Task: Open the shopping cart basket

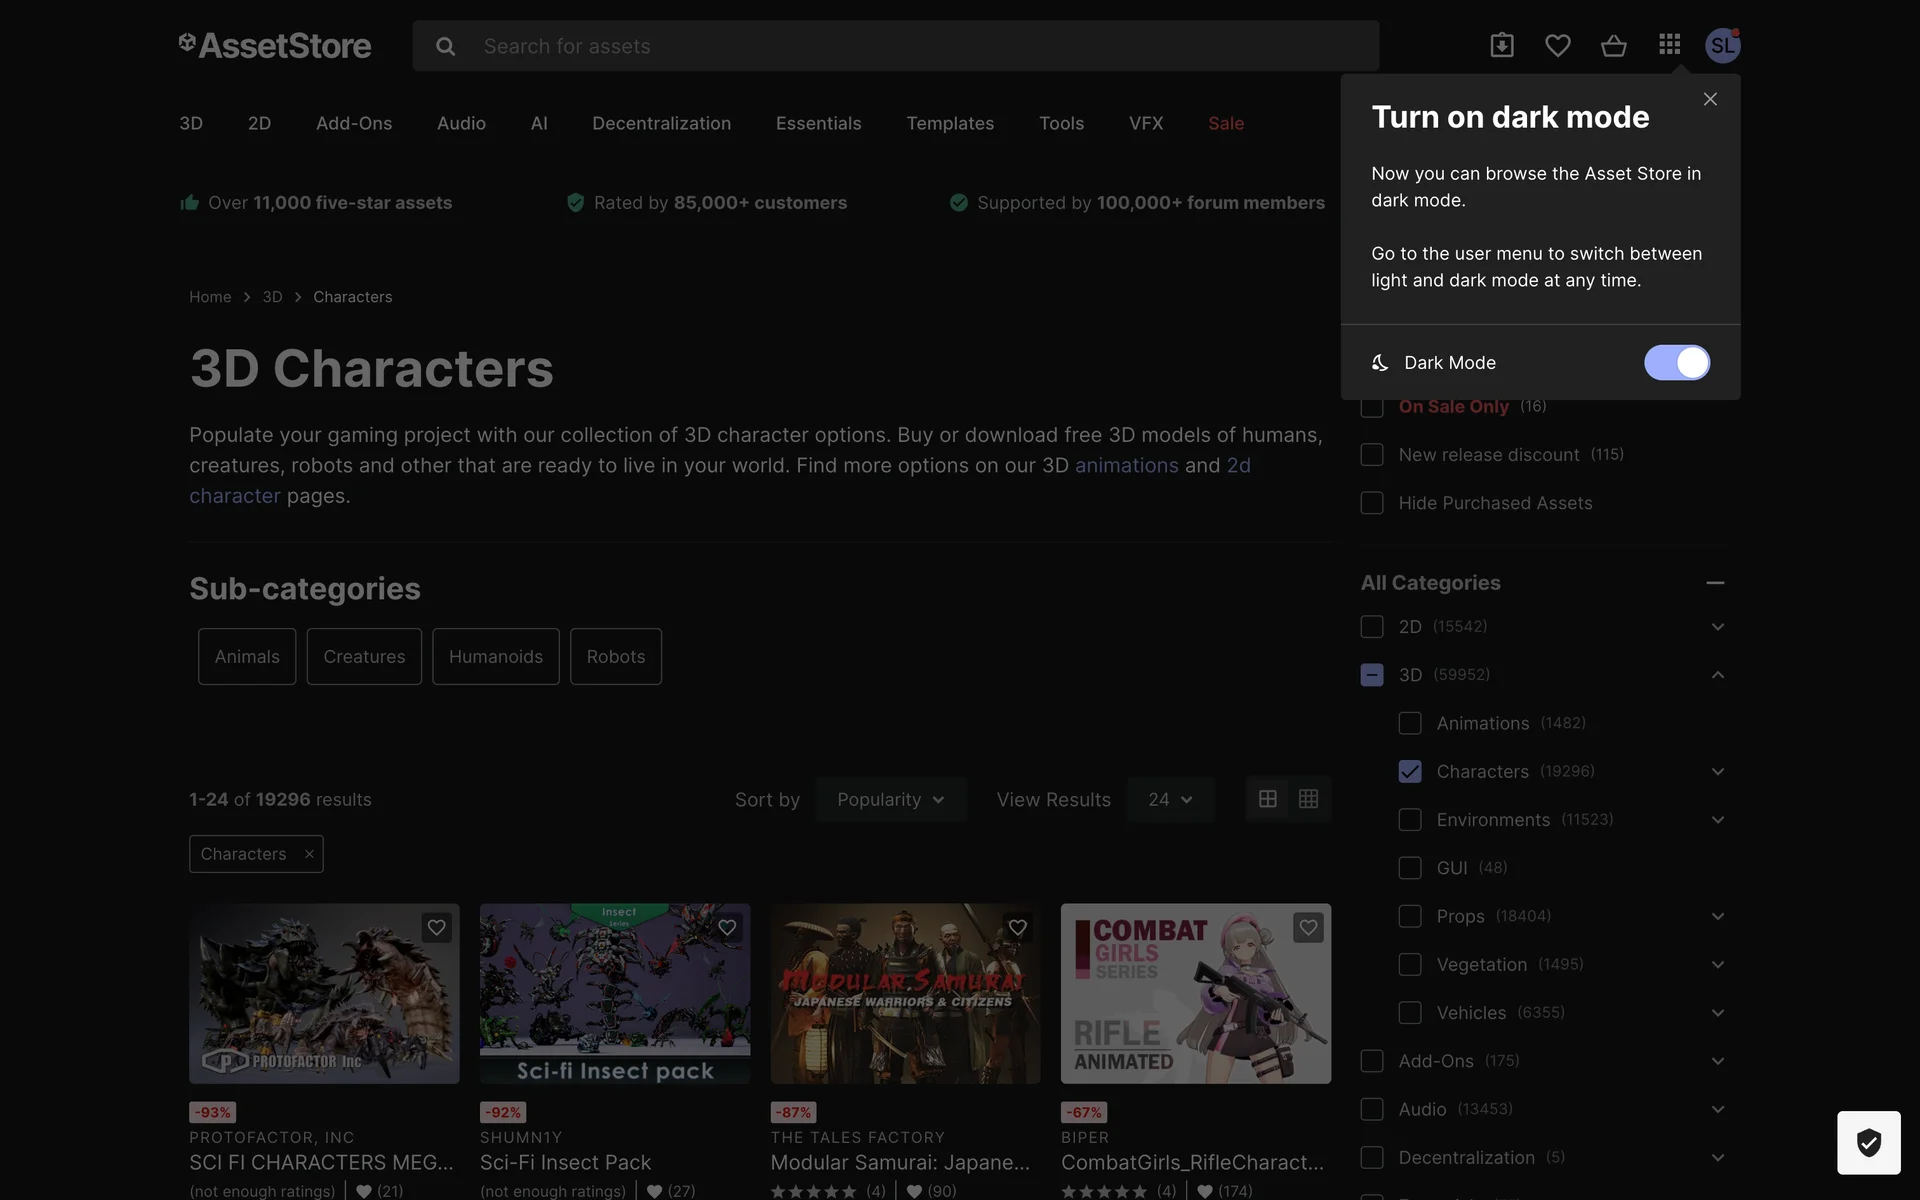Action: click(1613, 45)
